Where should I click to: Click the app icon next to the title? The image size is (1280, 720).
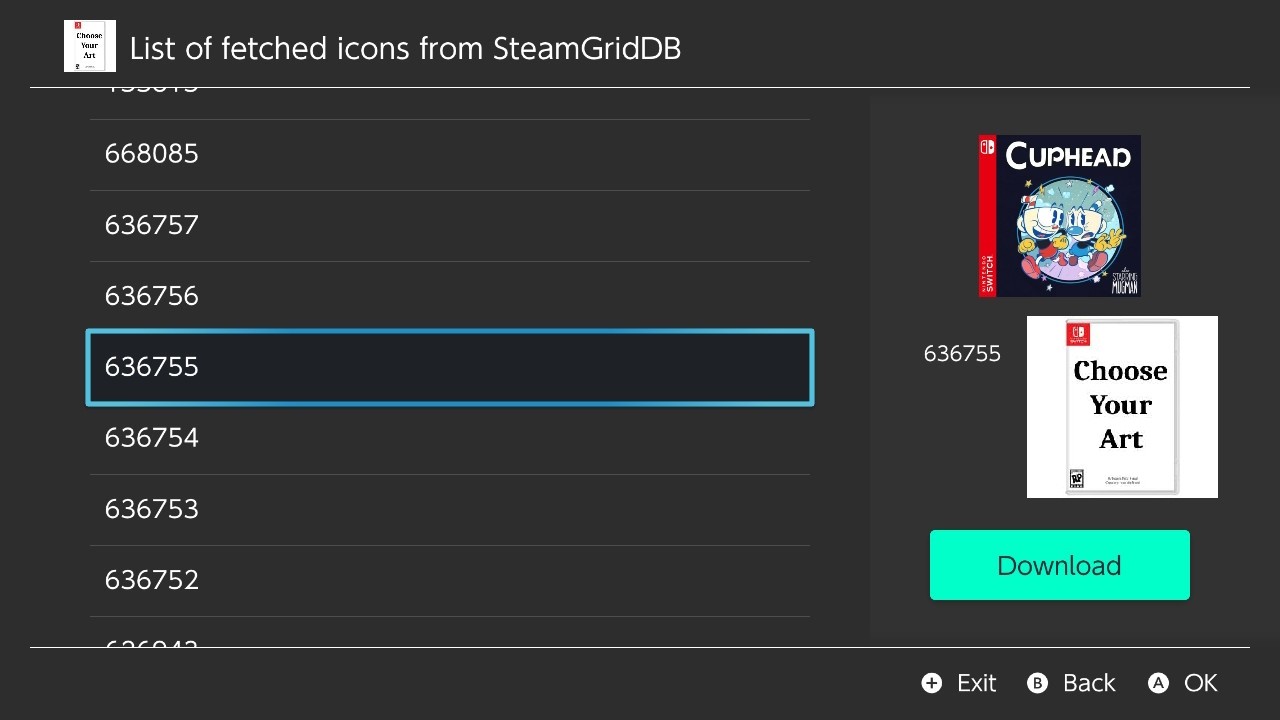[90, 46]
